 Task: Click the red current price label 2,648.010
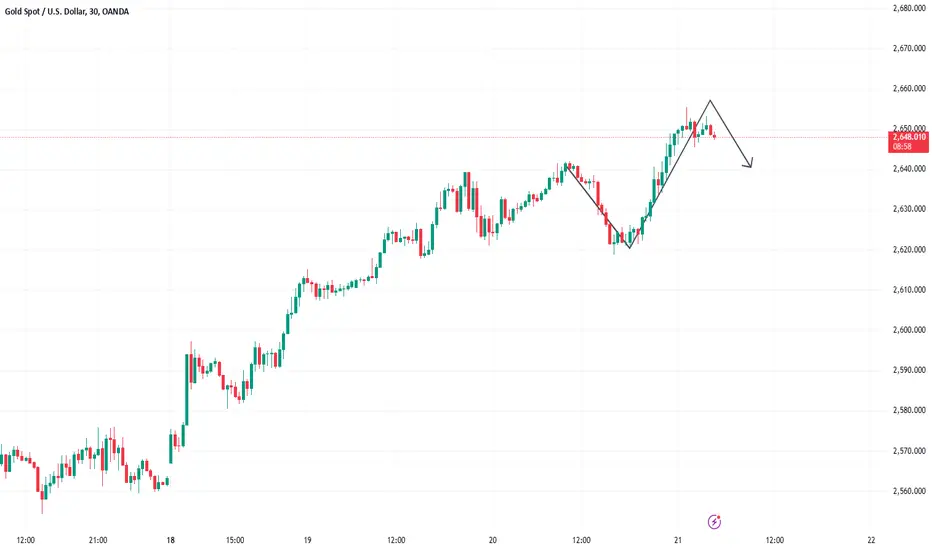click(x=909, y=137)
